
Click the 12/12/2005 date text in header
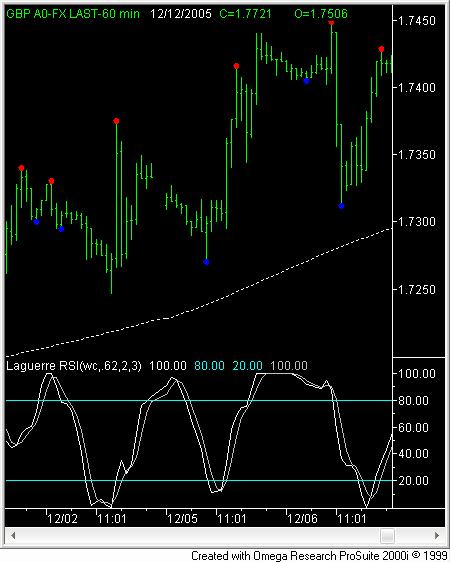(x=181, y=14)
